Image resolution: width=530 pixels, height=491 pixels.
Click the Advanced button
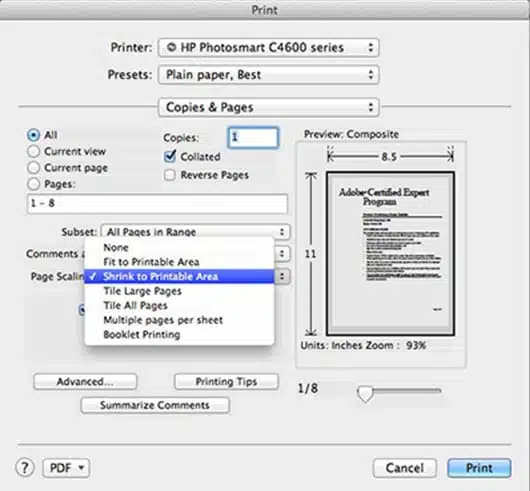(x=85, y=382)
